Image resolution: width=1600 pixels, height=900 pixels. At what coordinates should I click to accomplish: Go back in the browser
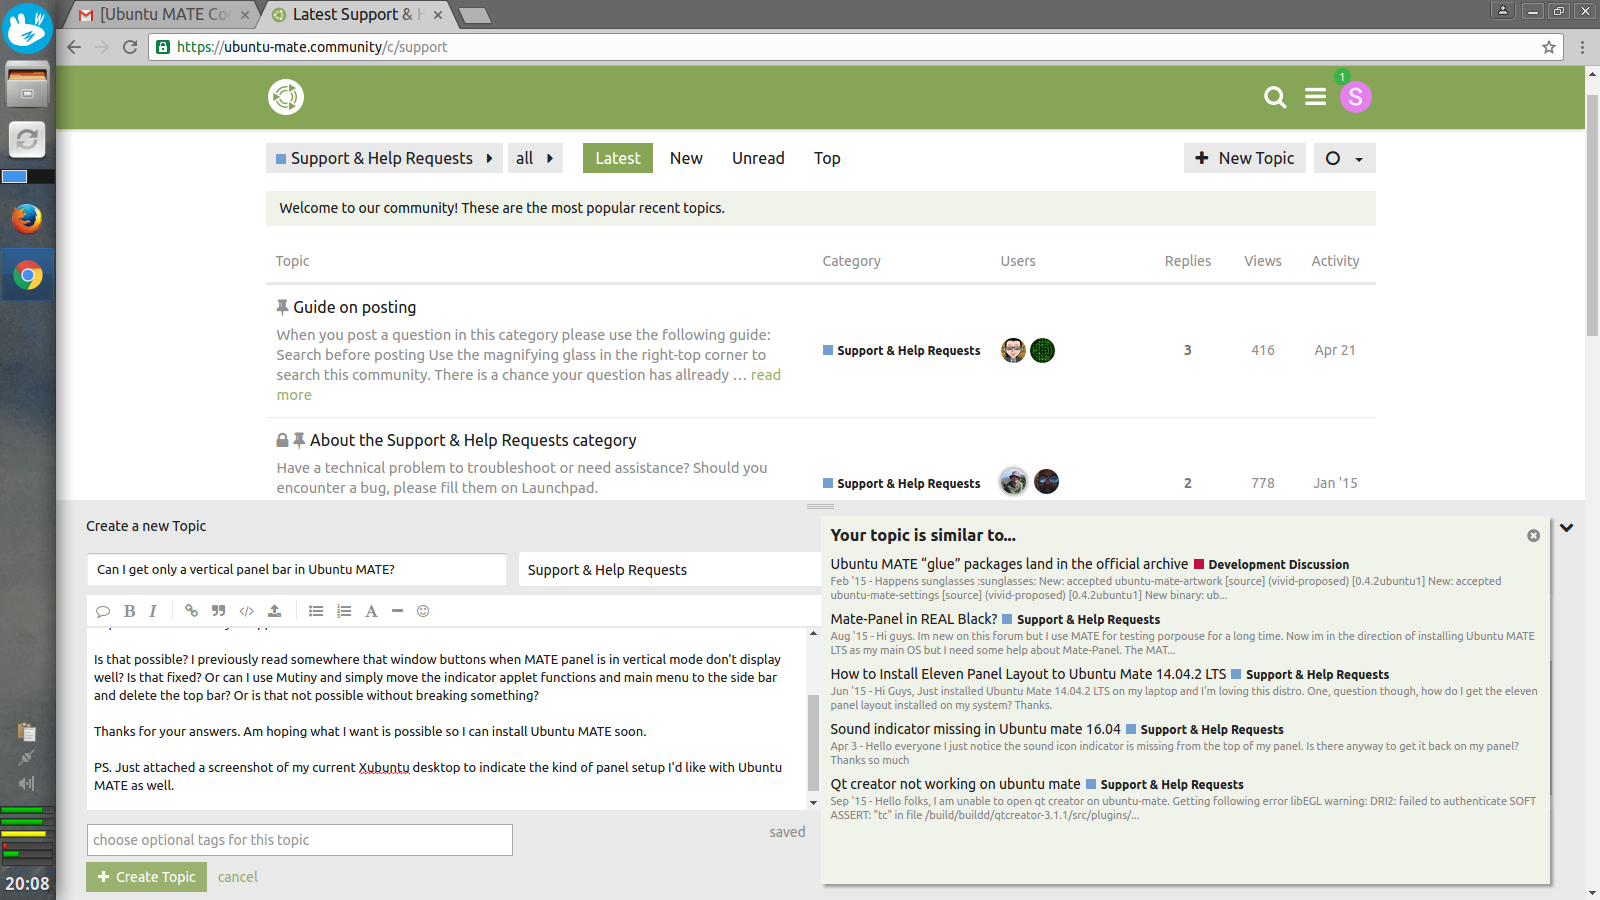click(x=74, y=47)
